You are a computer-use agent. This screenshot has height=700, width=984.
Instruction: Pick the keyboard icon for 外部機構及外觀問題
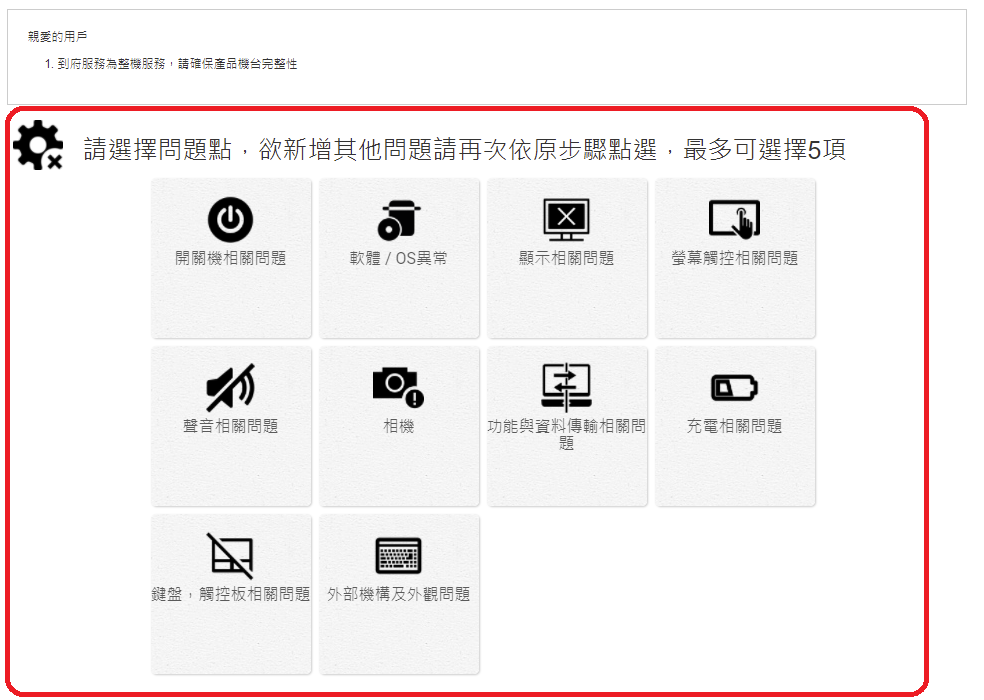point(398,556)
